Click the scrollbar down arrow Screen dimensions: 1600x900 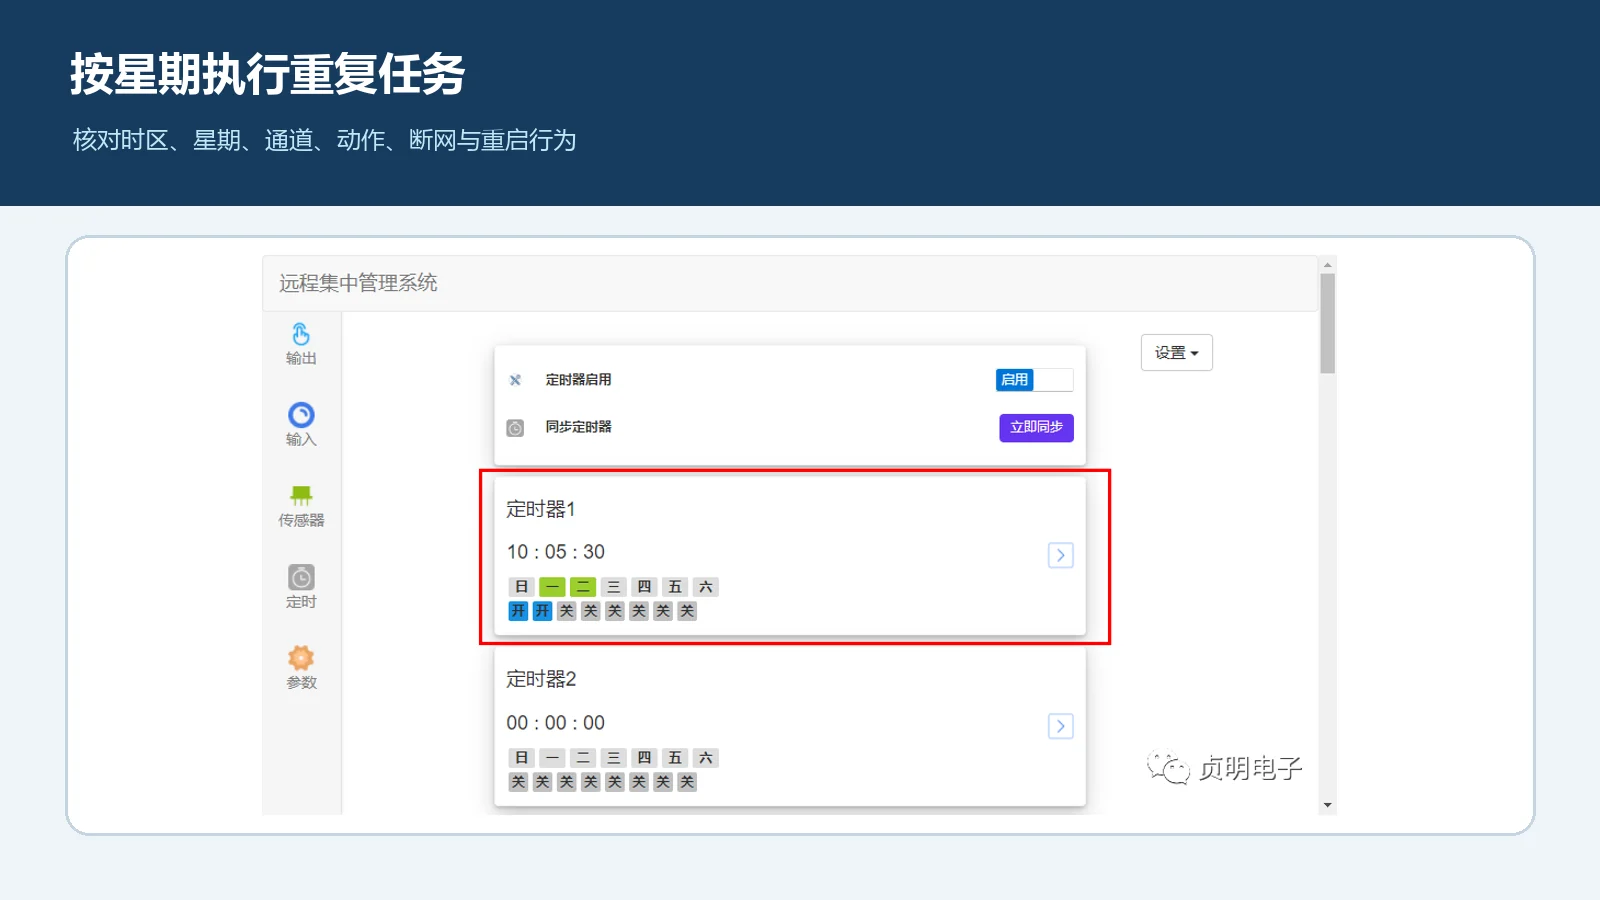[1327, 805]
